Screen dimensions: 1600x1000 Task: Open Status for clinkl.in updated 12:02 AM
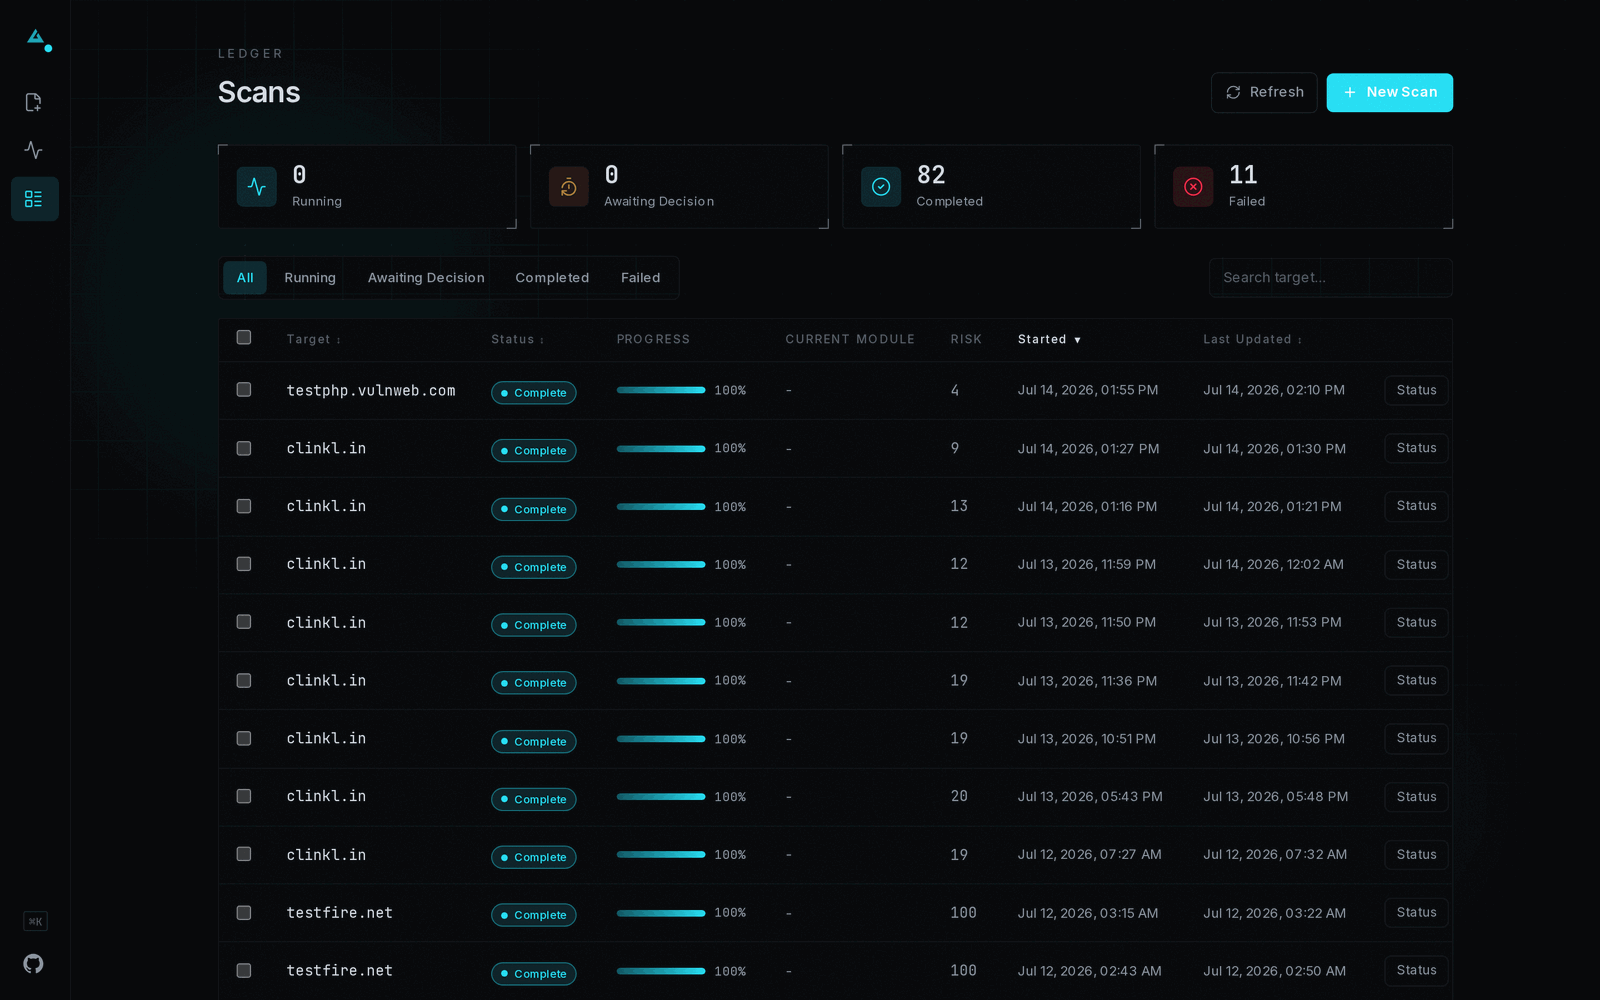[1416, 564]
